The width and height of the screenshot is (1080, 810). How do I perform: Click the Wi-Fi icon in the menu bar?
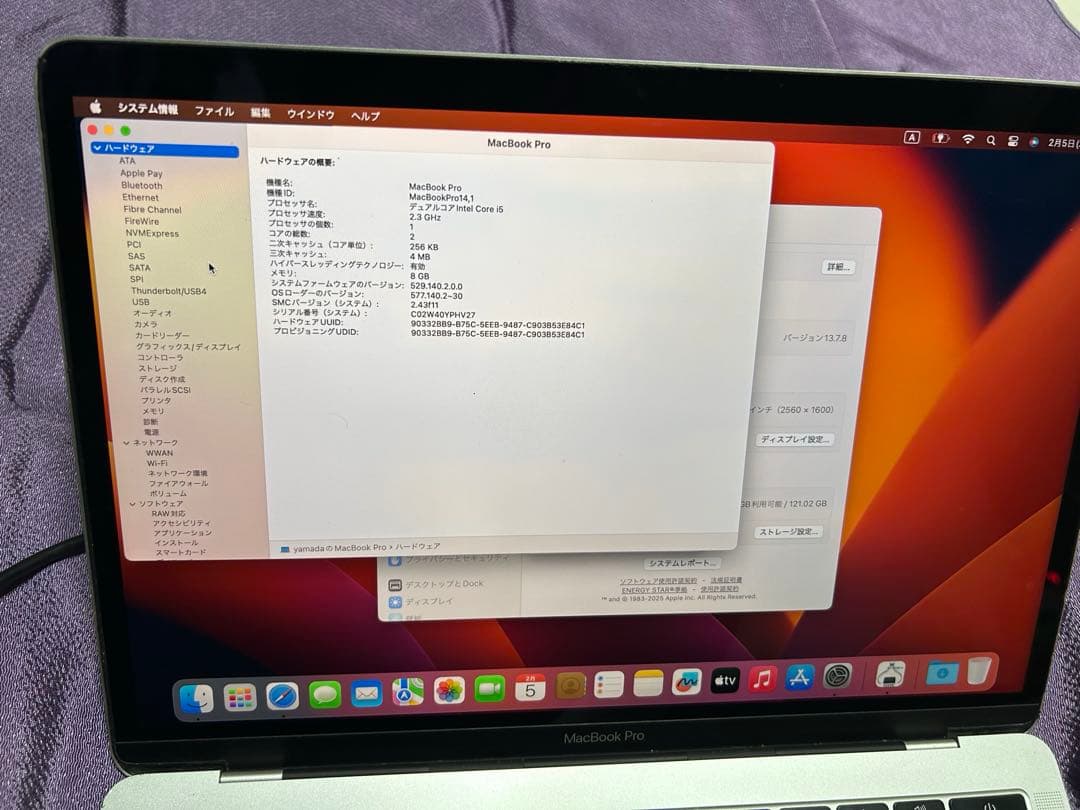coord(967,140)
